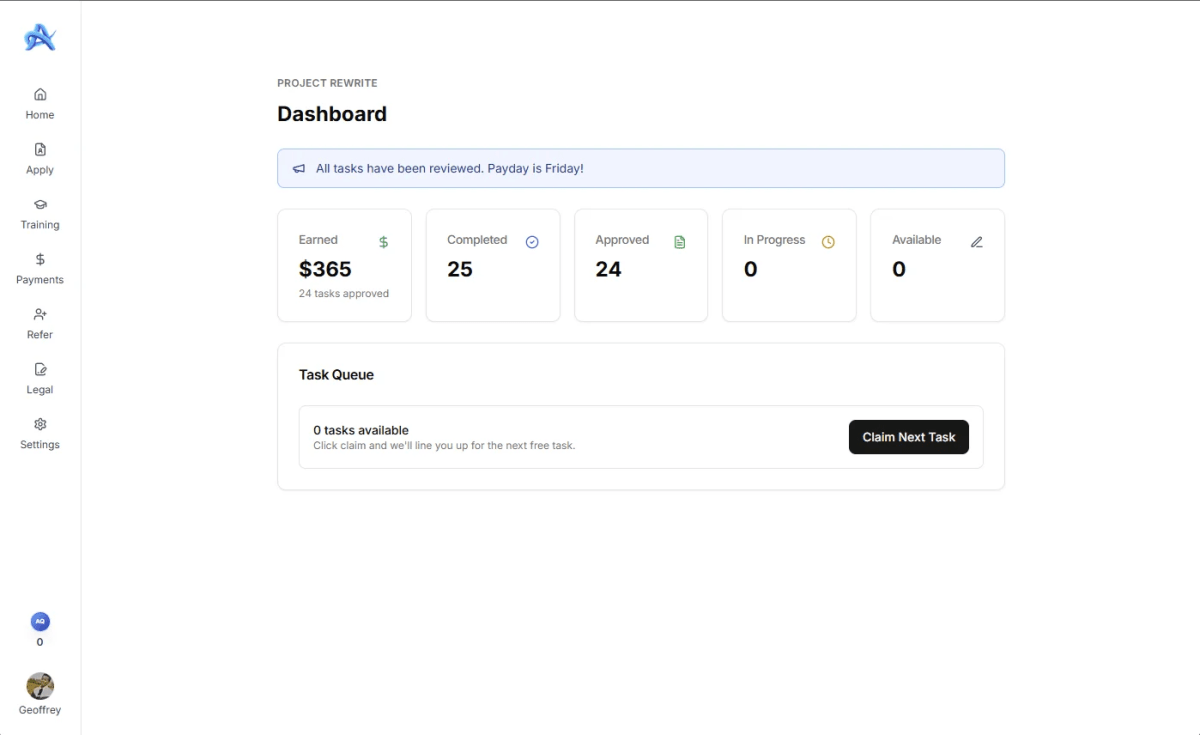
Task: Click the megaphone announcement icon
Action: 299,169
